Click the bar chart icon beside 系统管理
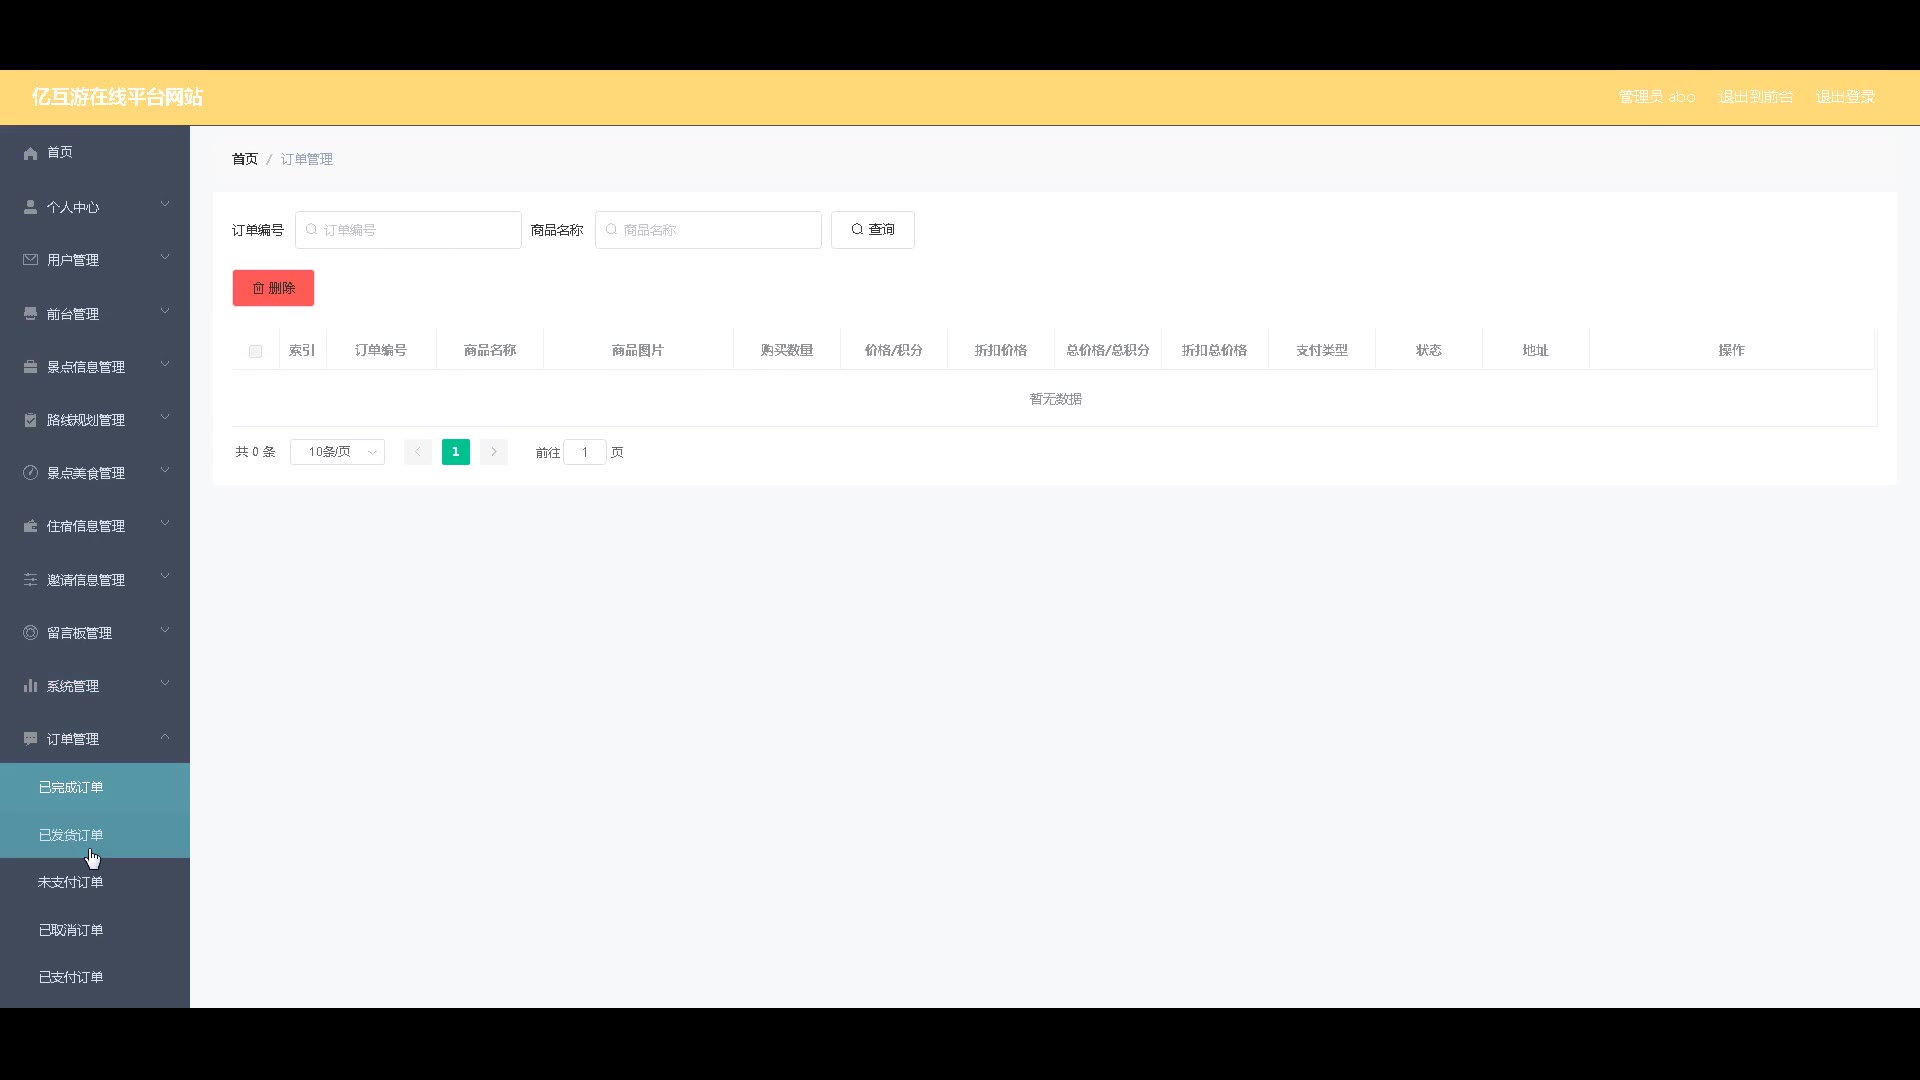 click(x=30, y=686)
